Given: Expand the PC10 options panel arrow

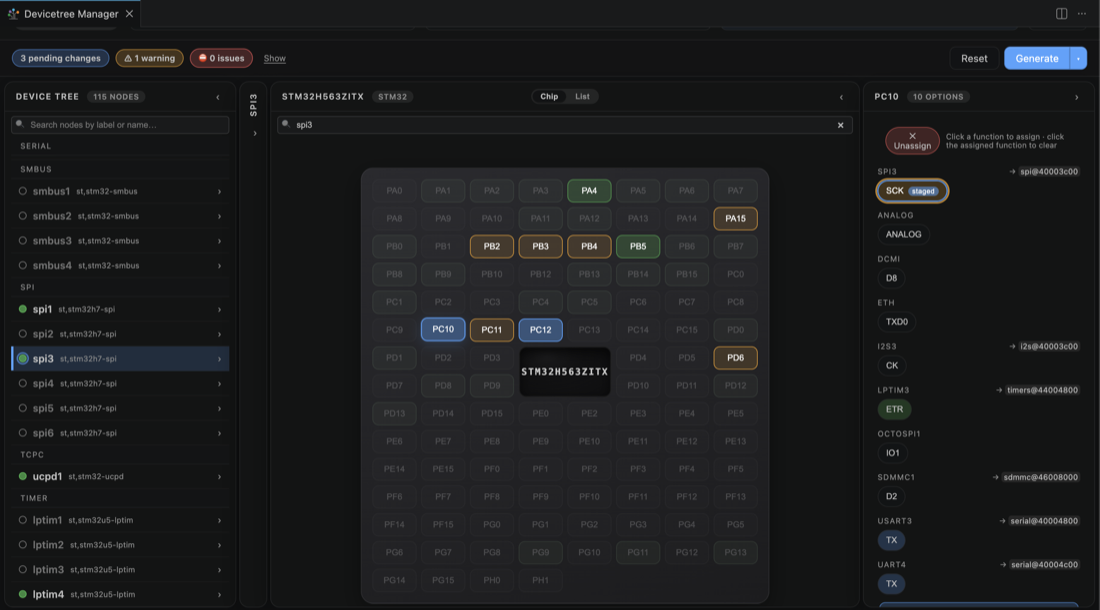Looking at the screenshot, I should click(x=1077, y=97).
